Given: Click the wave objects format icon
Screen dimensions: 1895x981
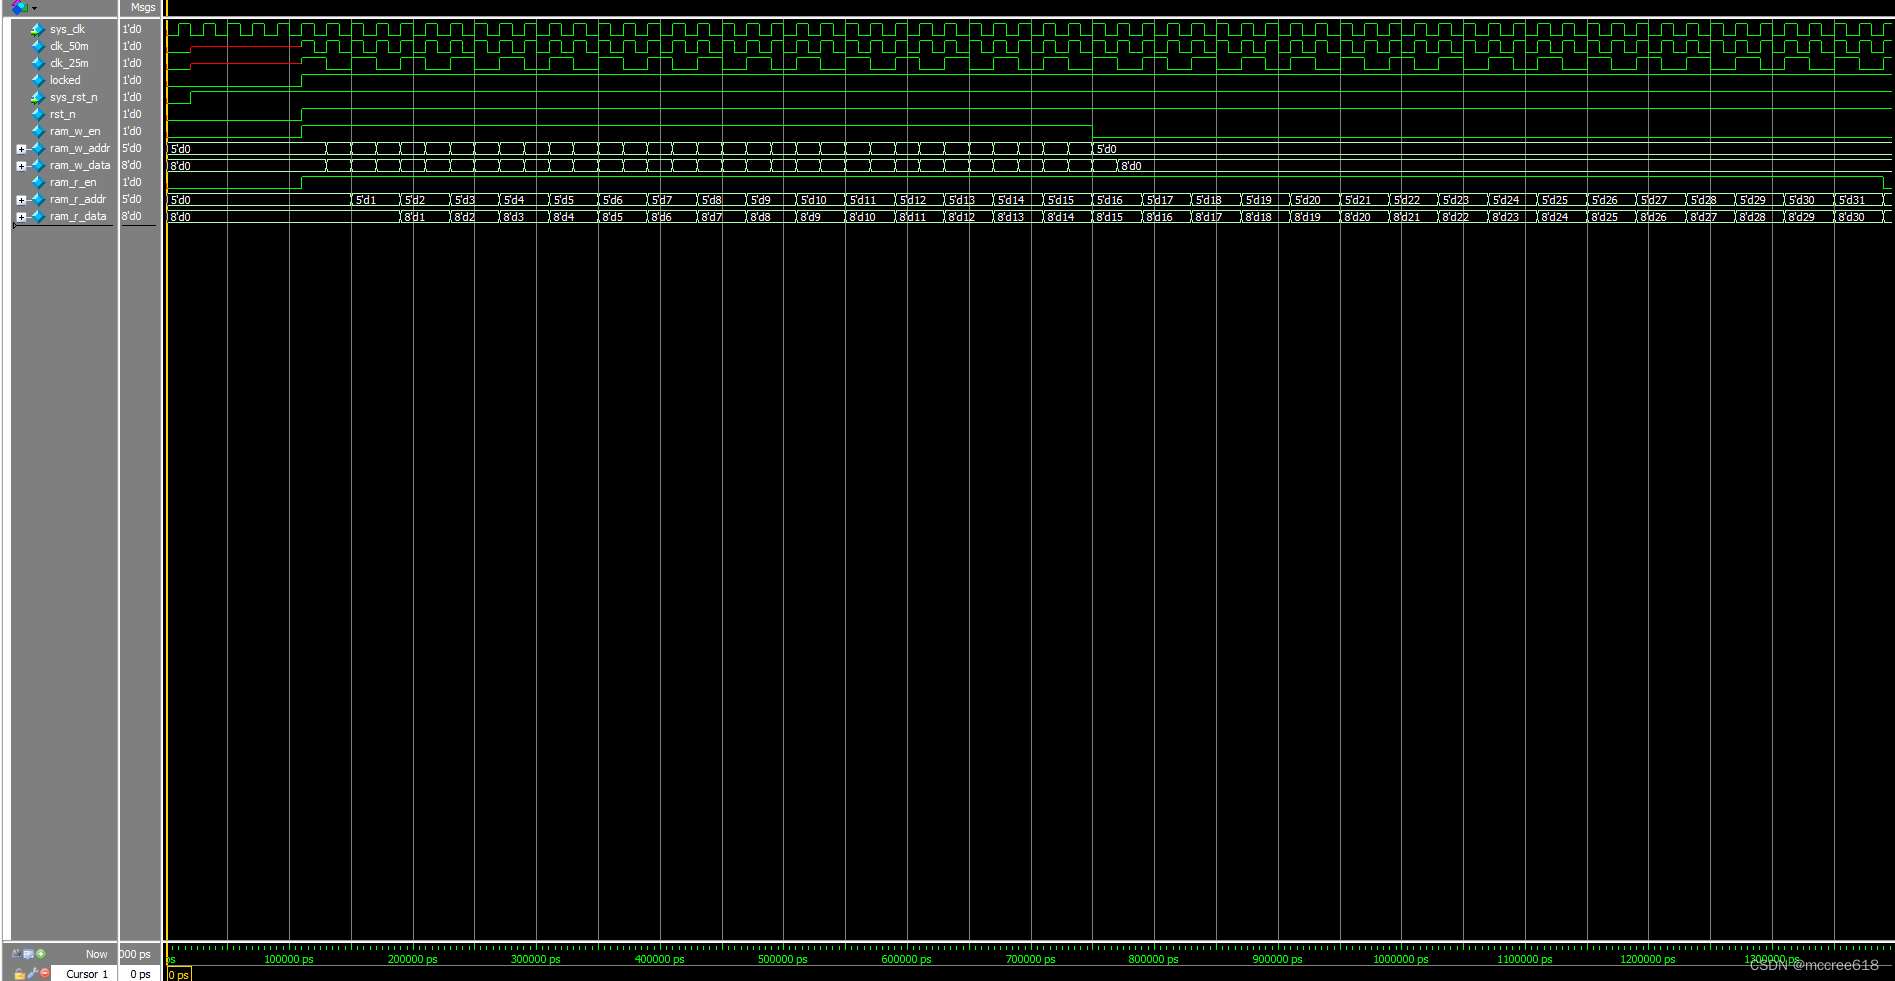Looking at the screenshot, I should [x=19, y=7].
